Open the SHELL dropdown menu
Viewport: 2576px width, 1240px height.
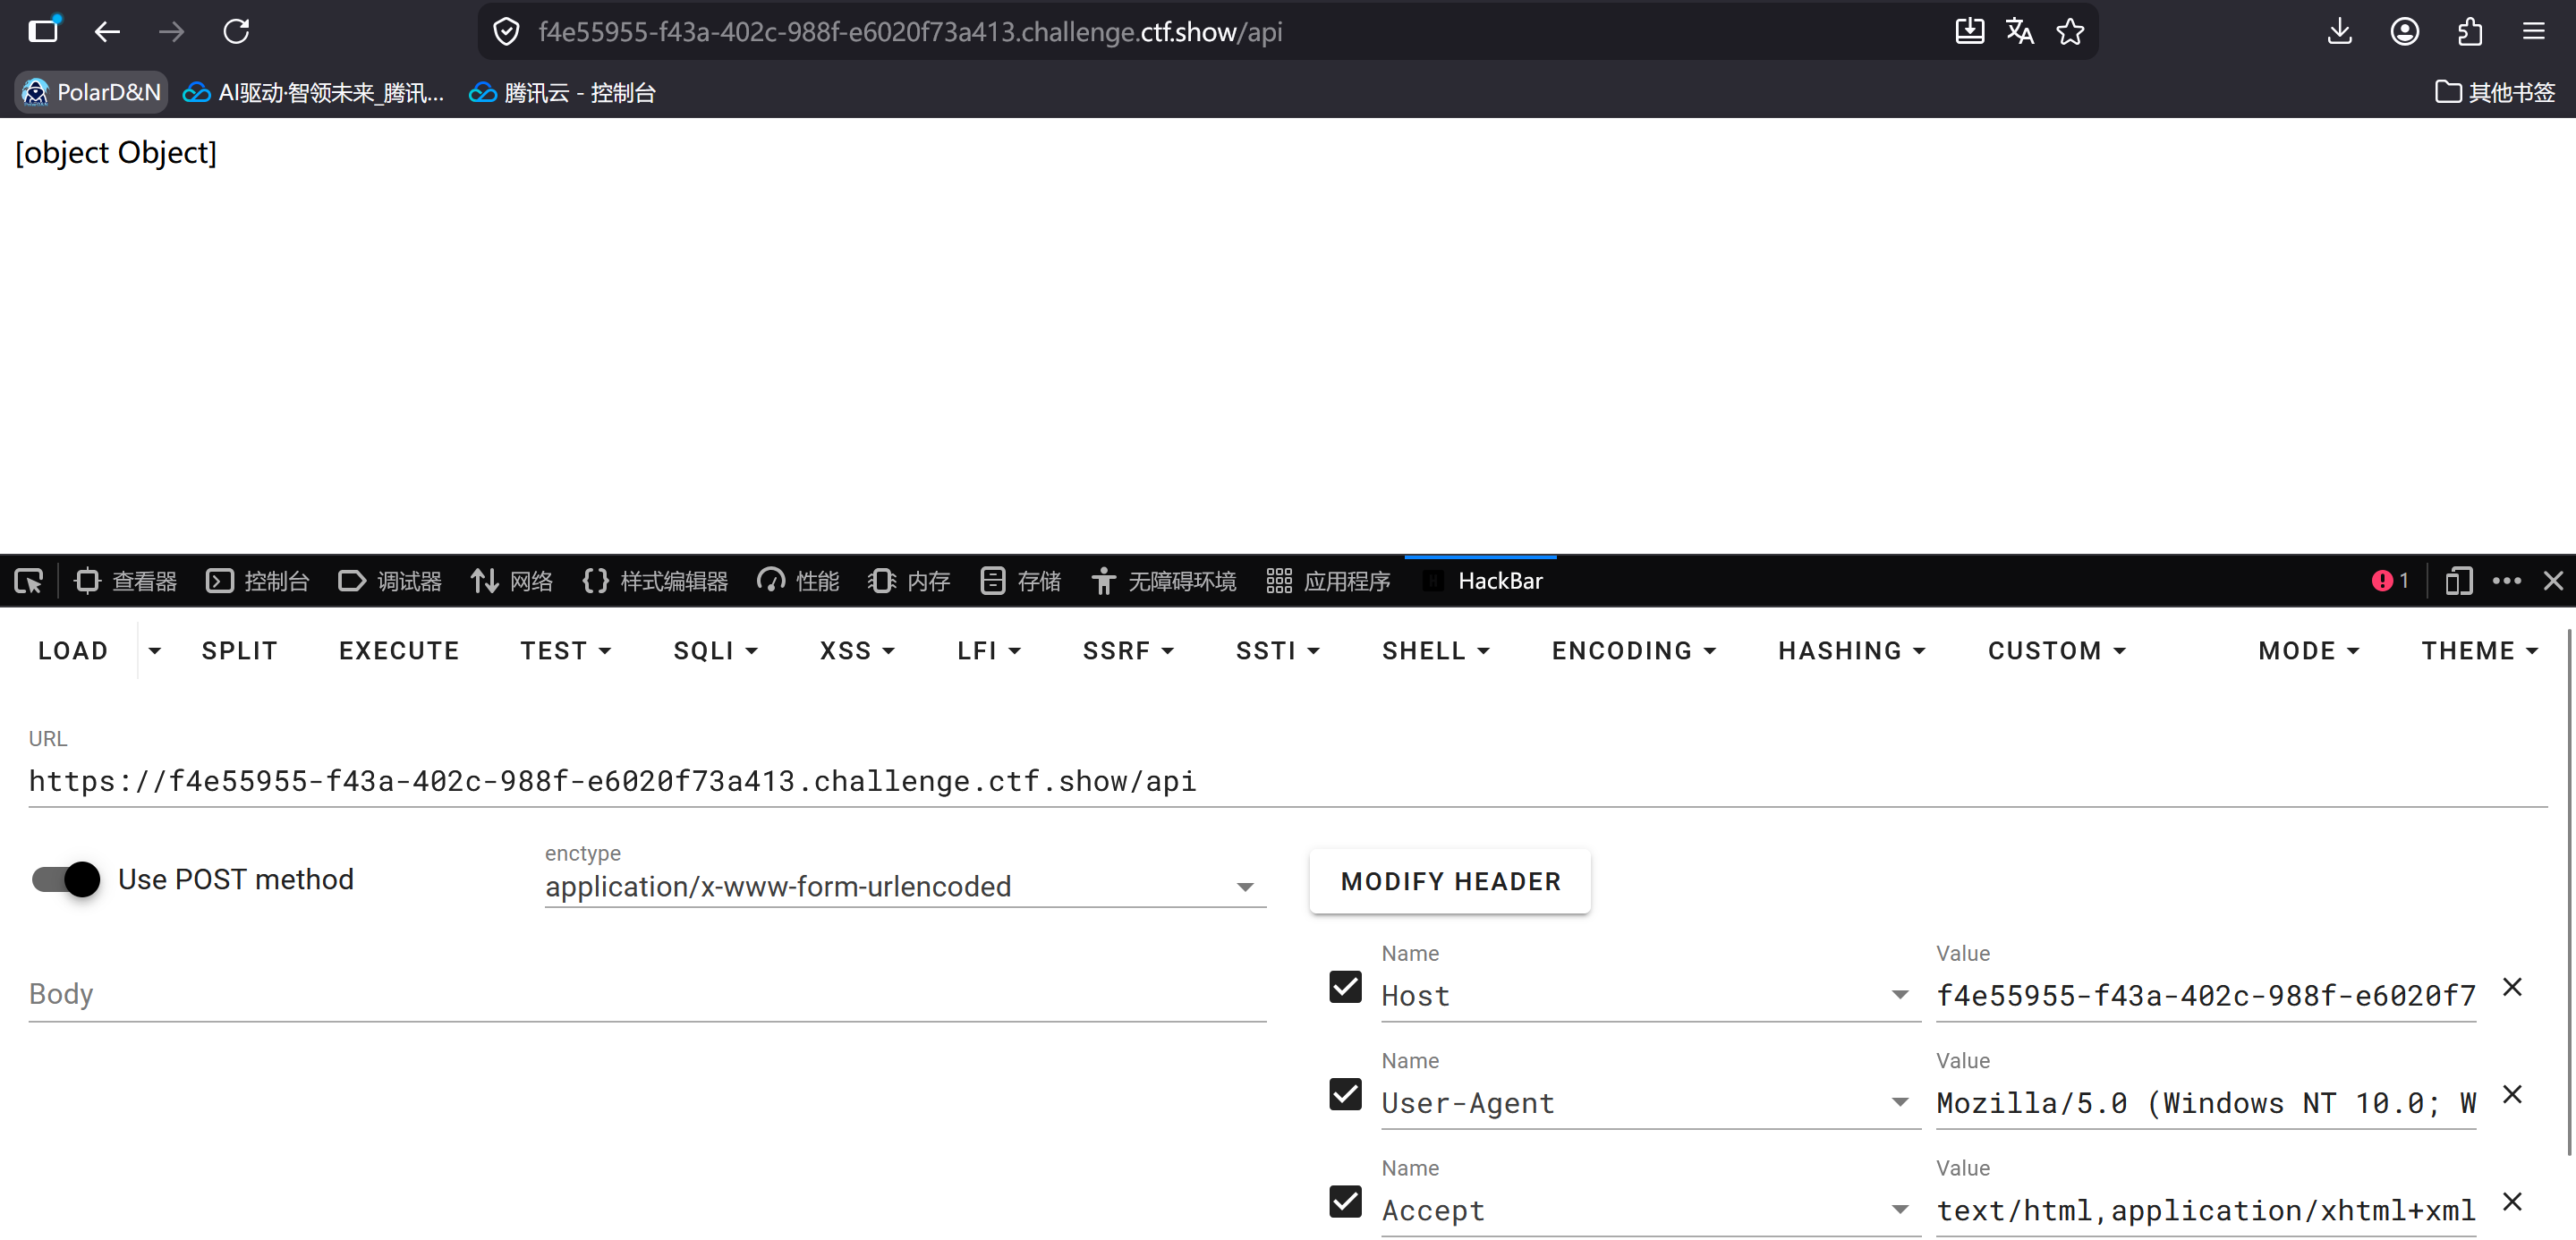(1436, 651)
